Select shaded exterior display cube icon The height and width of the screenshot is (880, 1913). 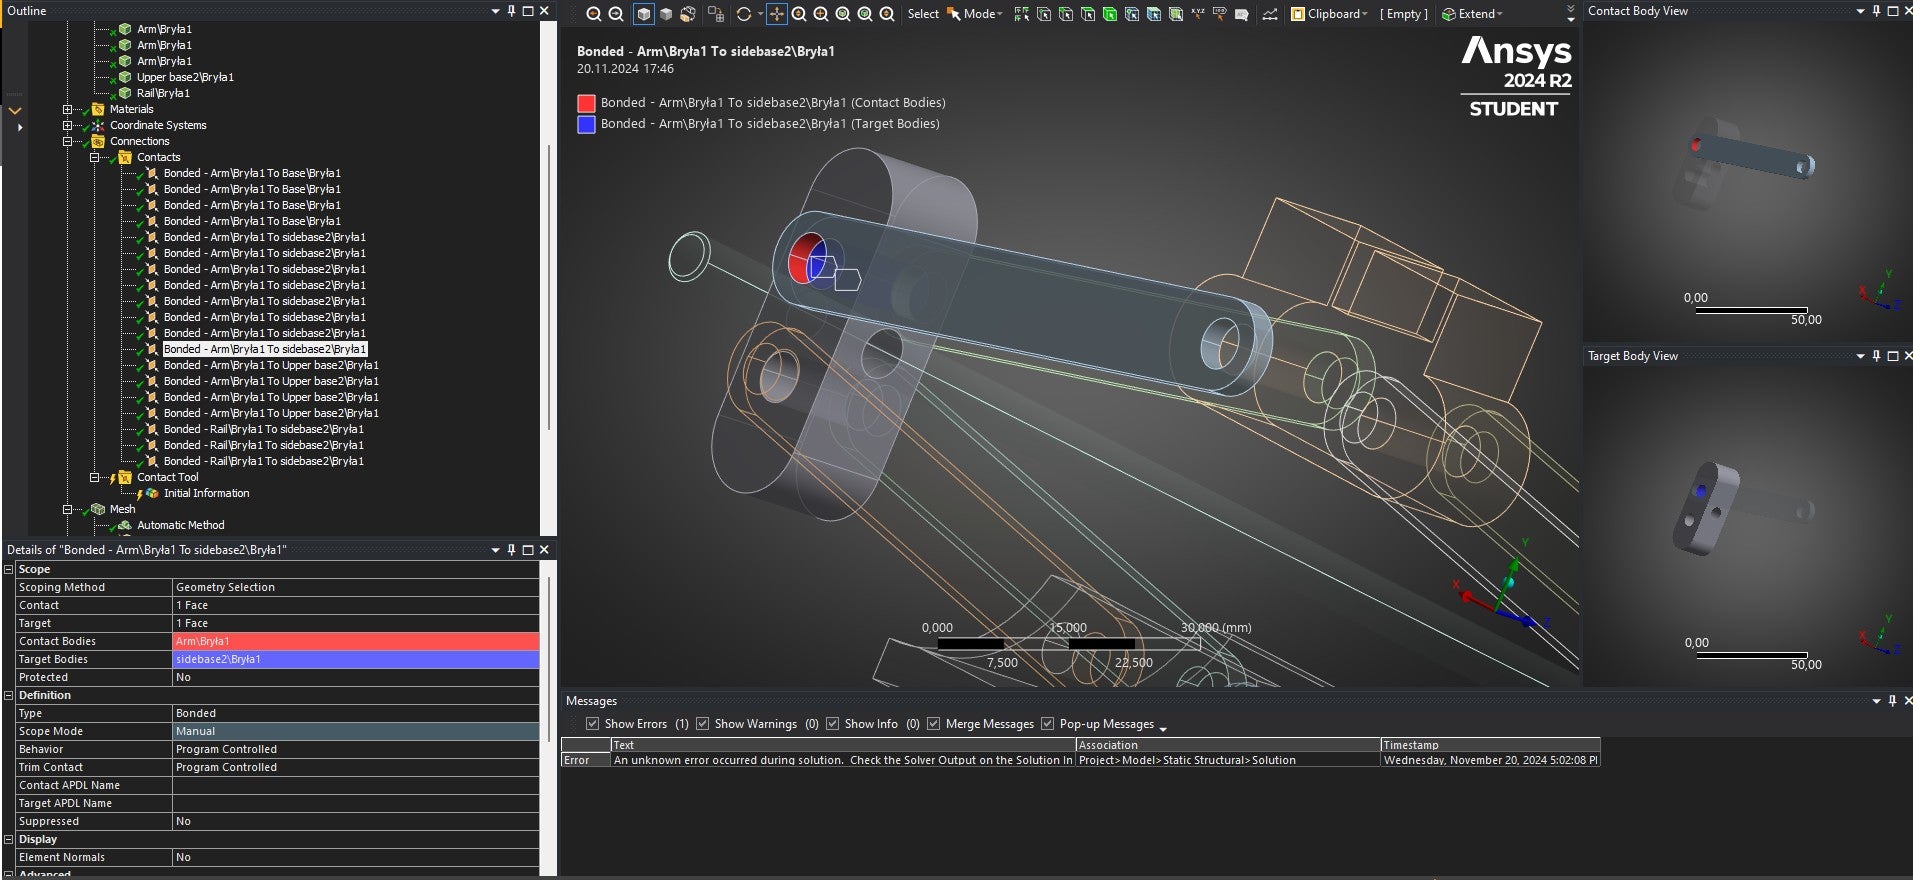666,14
